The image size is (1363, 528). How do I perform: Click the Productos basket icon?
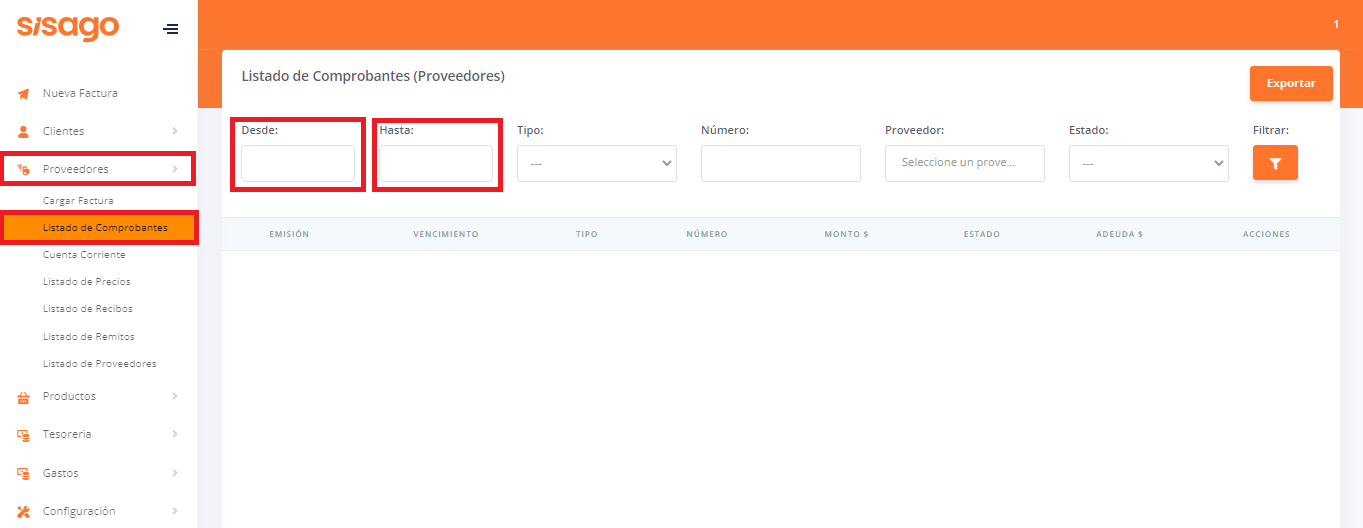click(24, 397)
